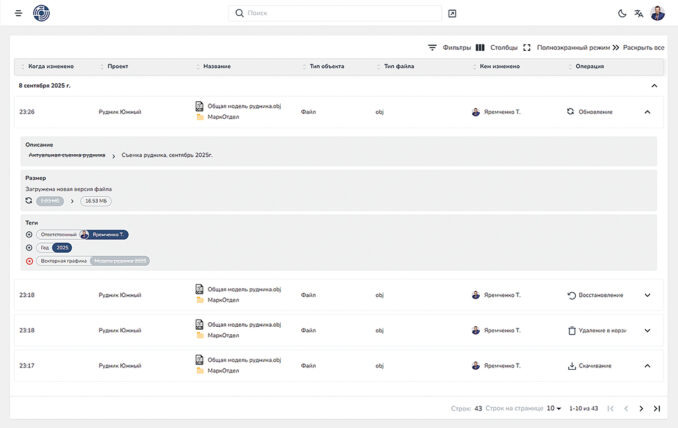Enable Полноэкранный режим fullscreen mode
678x428 pixels.
[566, 48]
